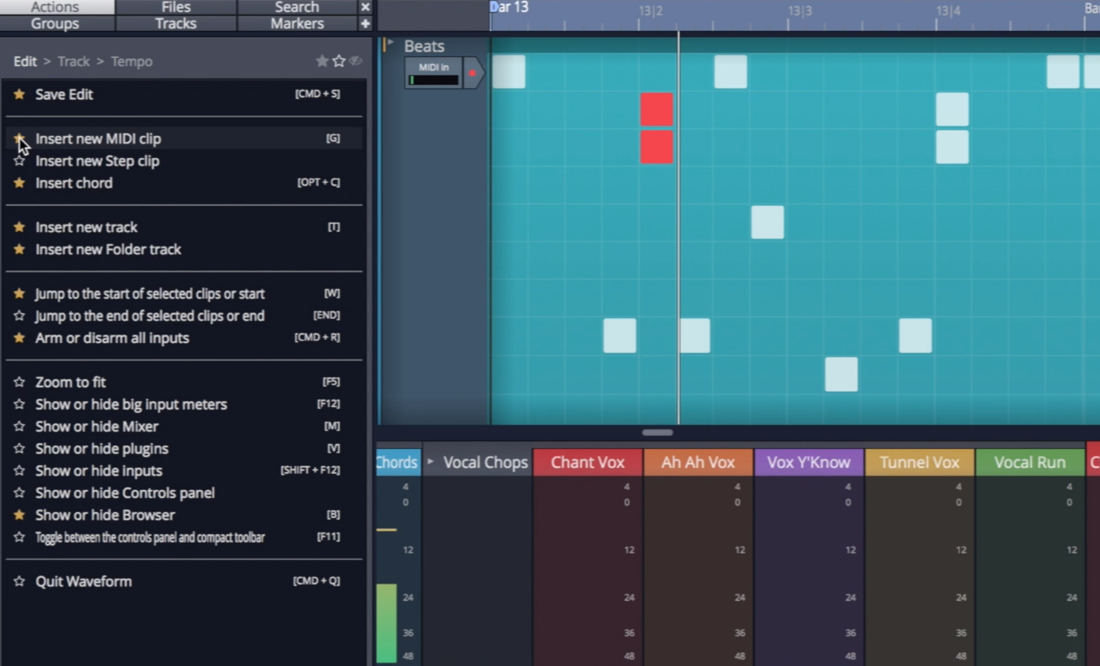Image resolution: width=1100 pixels, height=666 pixels.
Task: Choose Insert new MIDI clip
Action: [x=184, y=138]
